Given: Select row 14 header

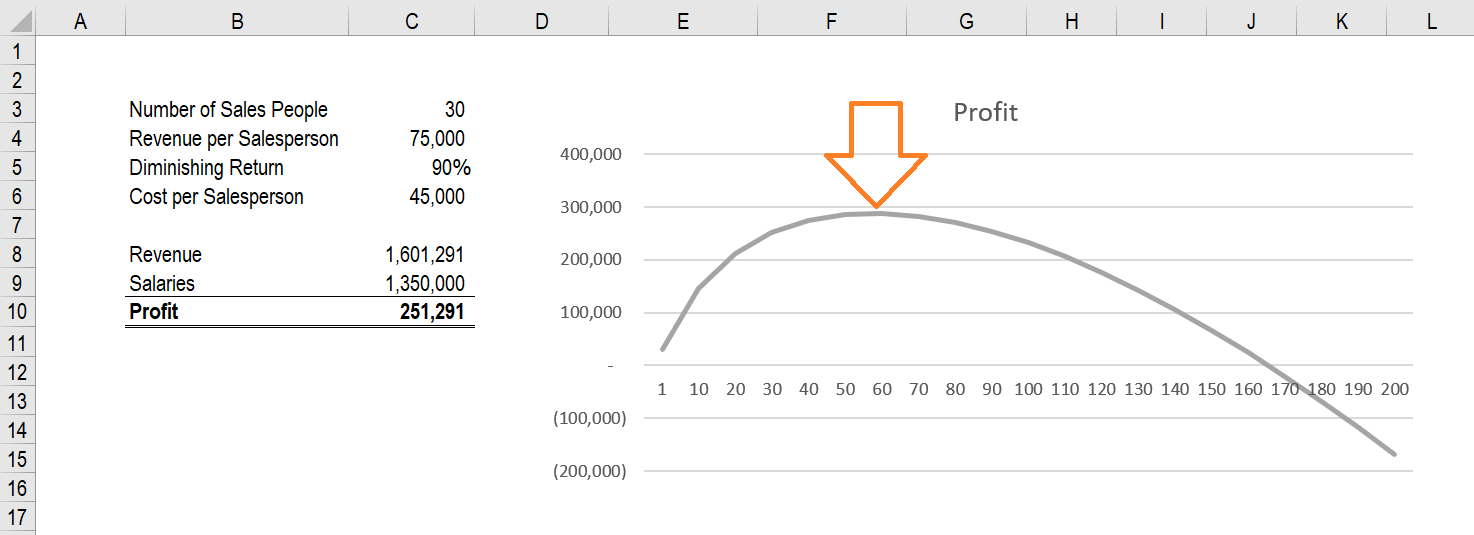Looking at the screenshot, I should pos(18,429).
